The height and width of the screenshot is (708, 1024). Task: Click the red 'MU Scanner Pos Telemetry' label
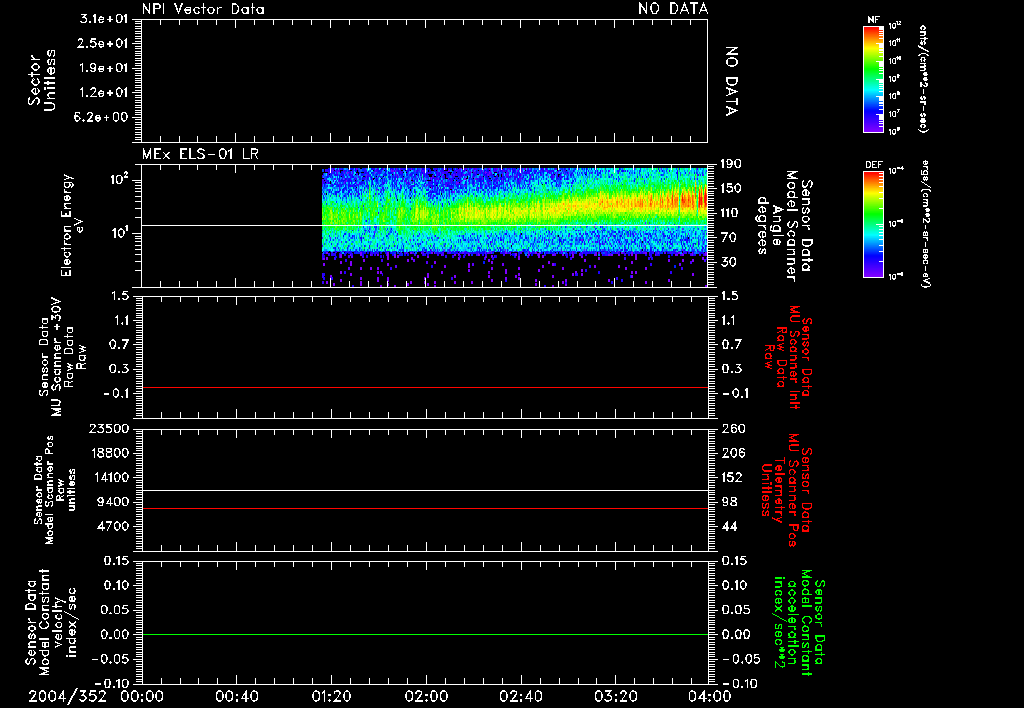click(787, 490)
